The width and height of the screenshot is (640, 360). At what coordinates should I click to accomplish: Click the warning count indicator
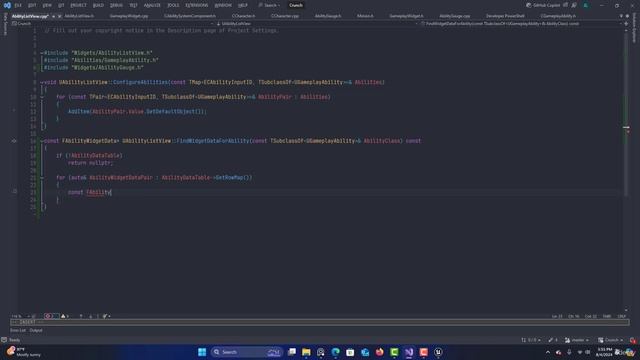pyautogui.click(x=64, y=316)
